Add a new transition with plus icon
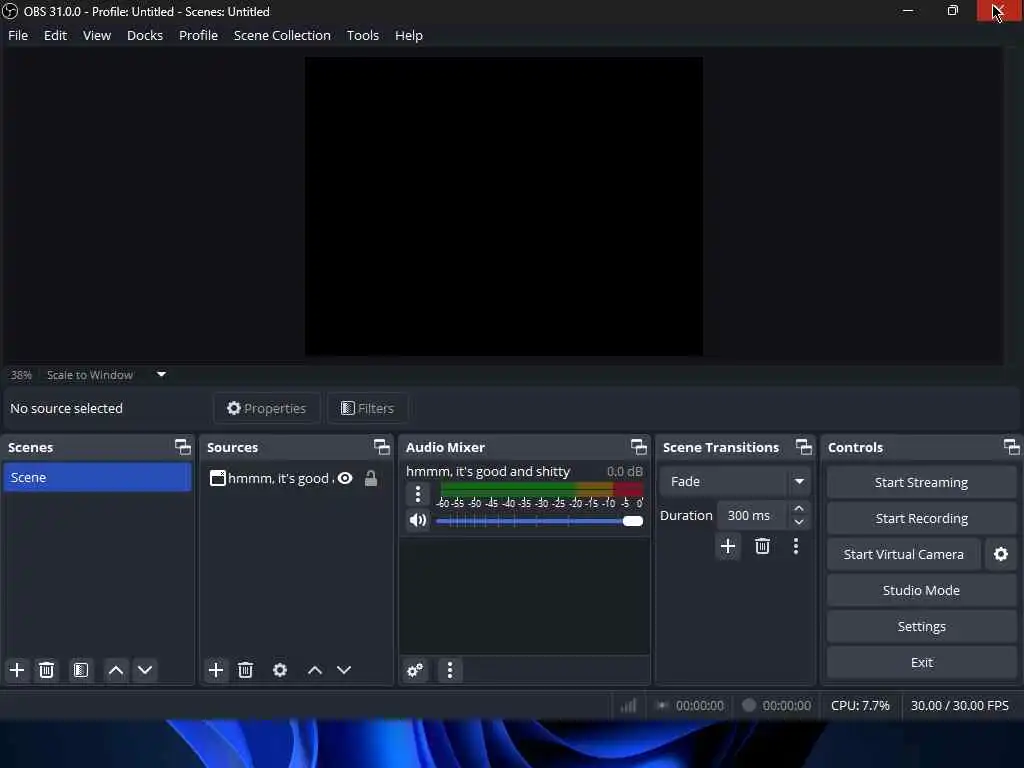Screen dimensions: 1024x768 pyautogui.click(x=728, y=546)
